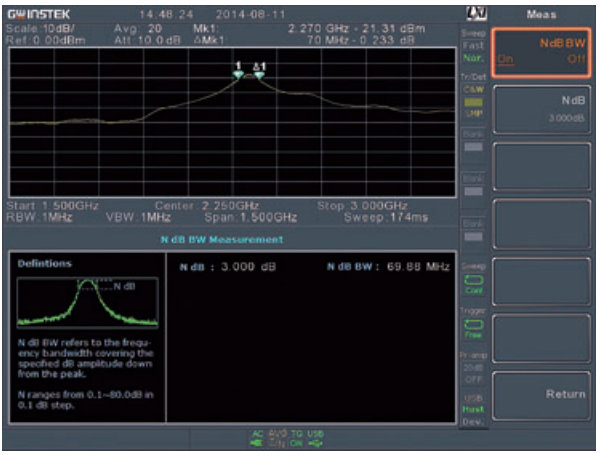Viewport: 601px width, 457px height.
Task: Click the Sweep 174ms readout
Action: [386, 218]
